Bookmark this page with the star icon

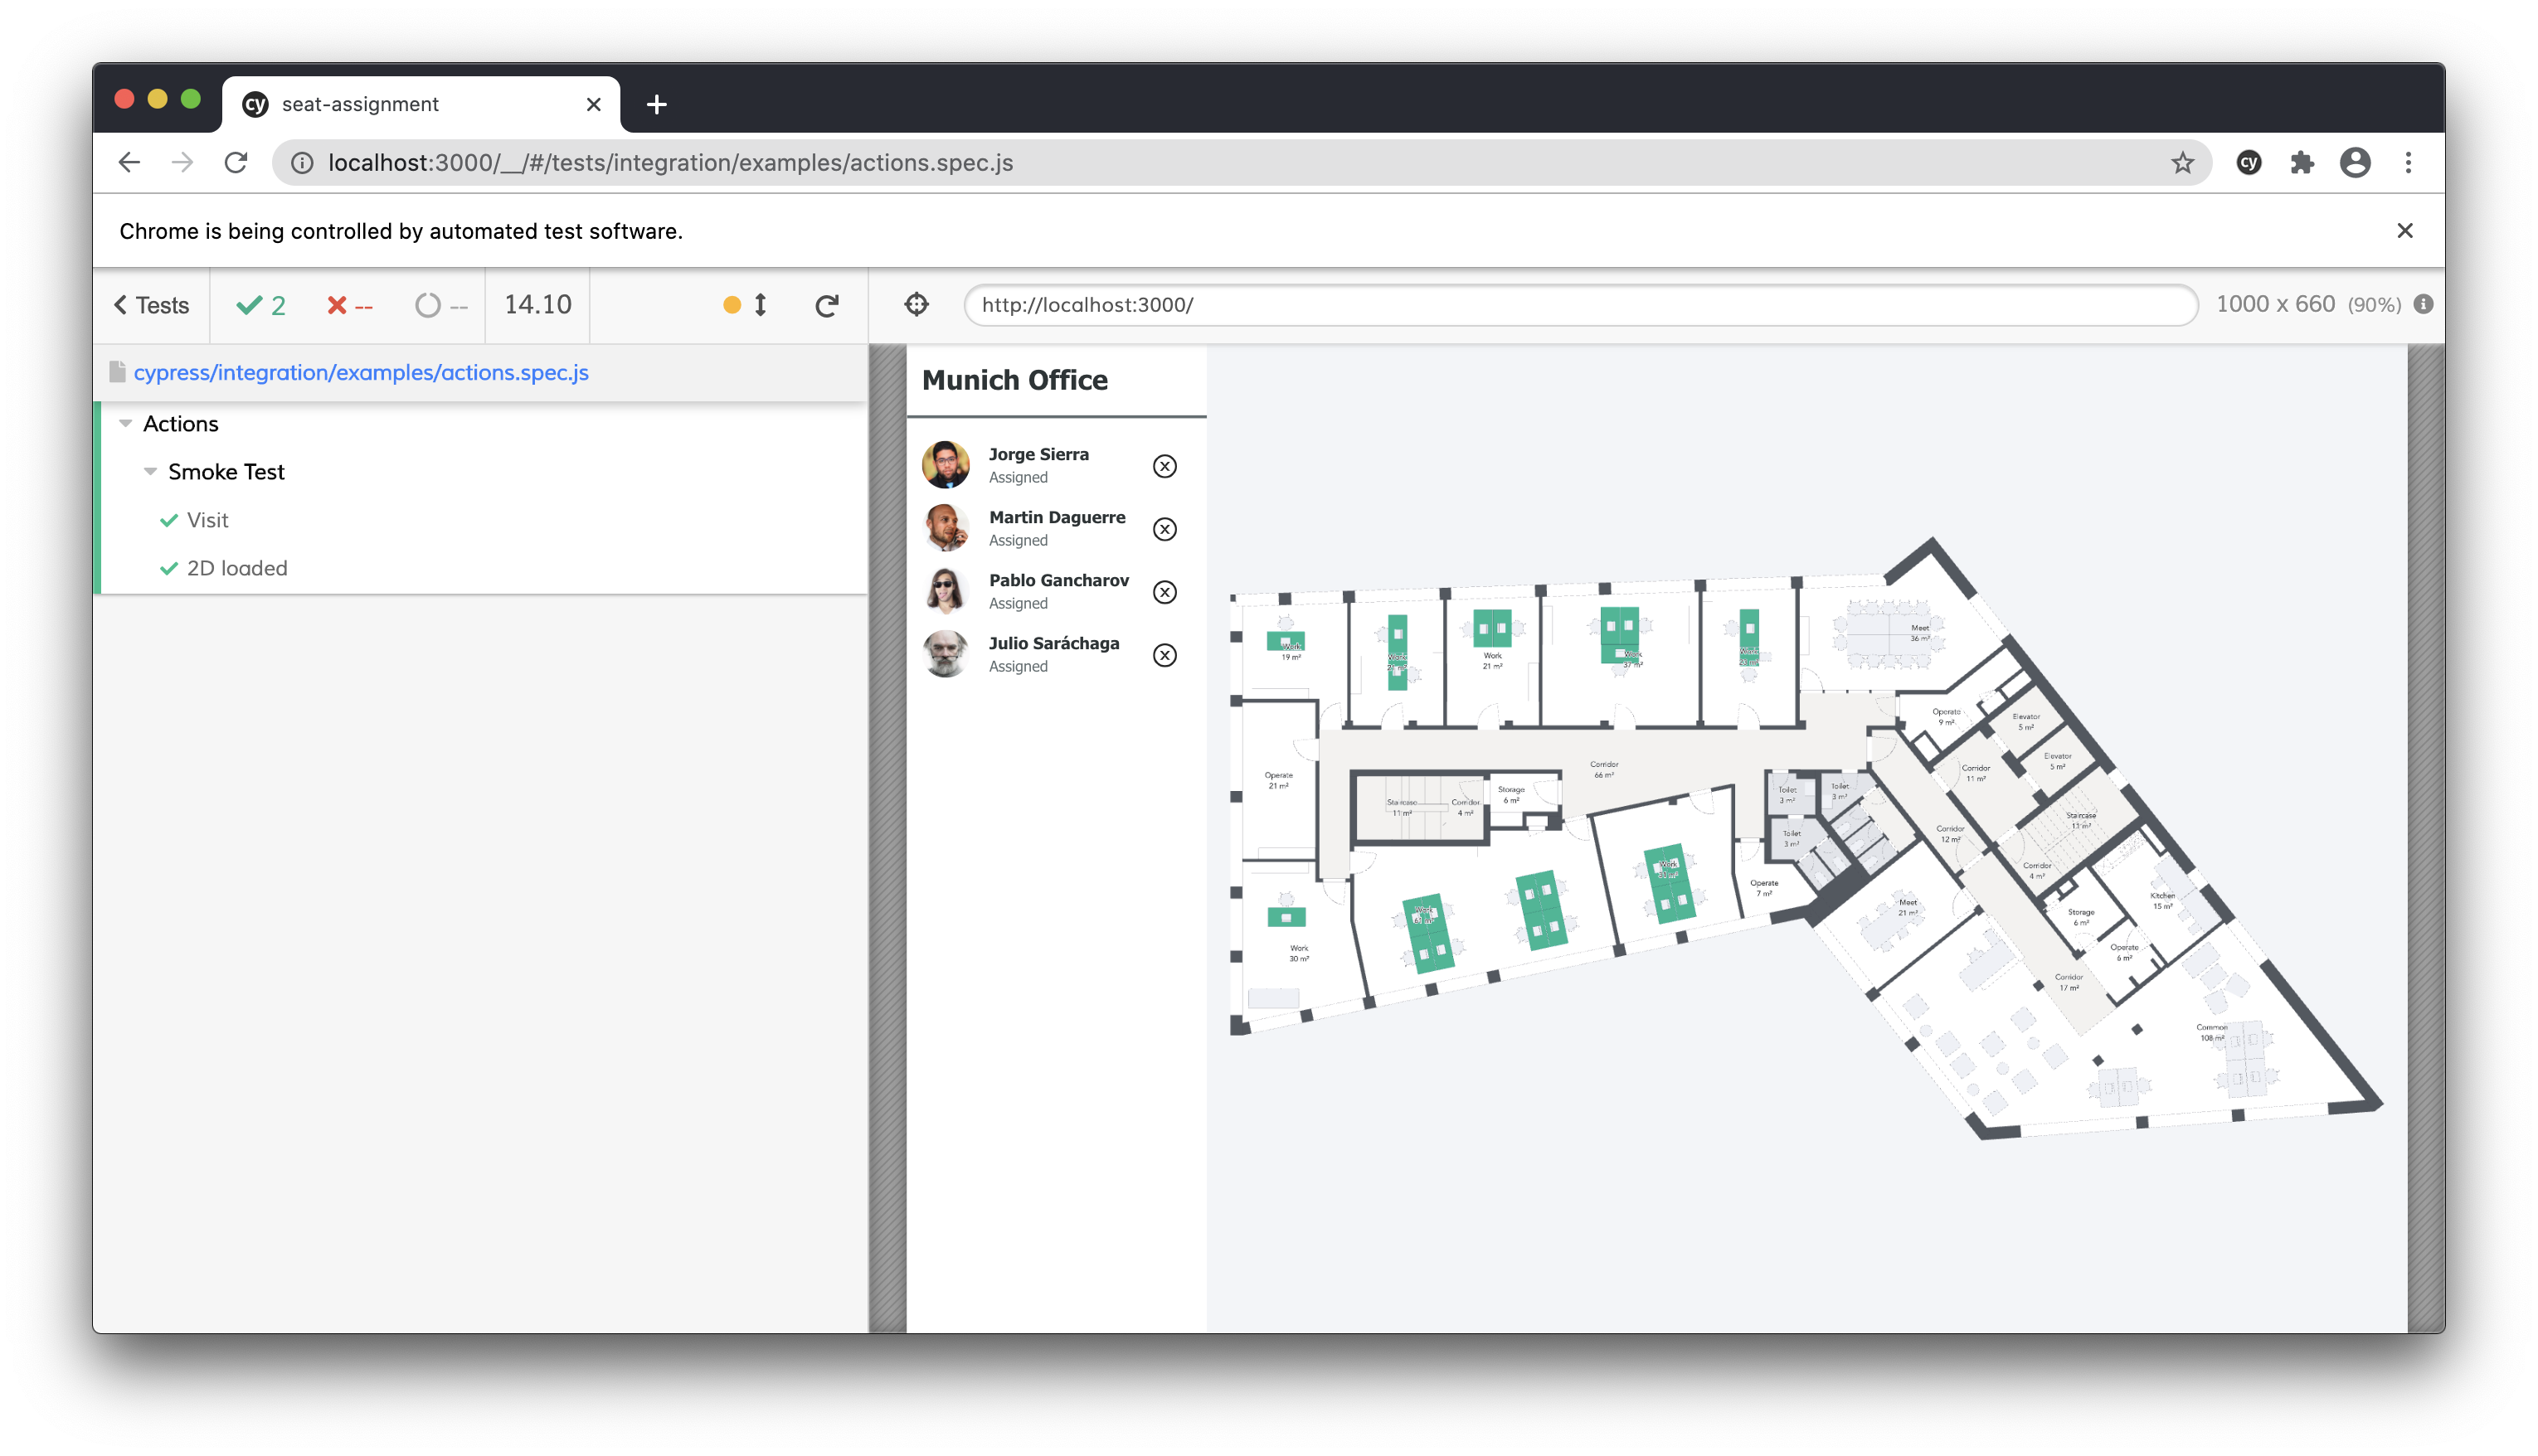(2182, 163)
